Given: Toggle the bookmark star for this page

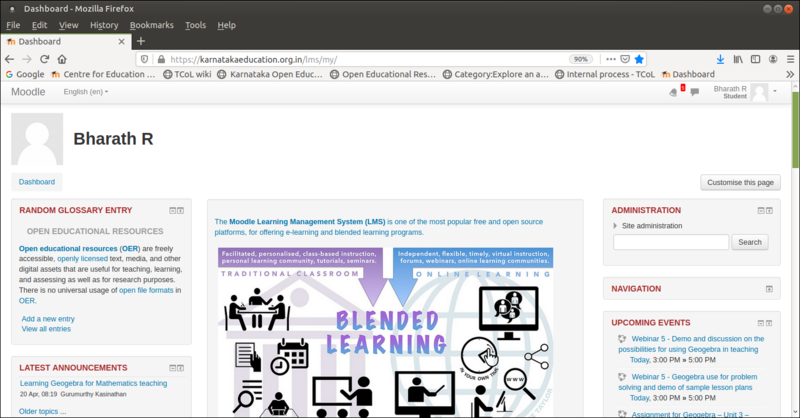Looking at the screenshot, I should click(639, 59).
